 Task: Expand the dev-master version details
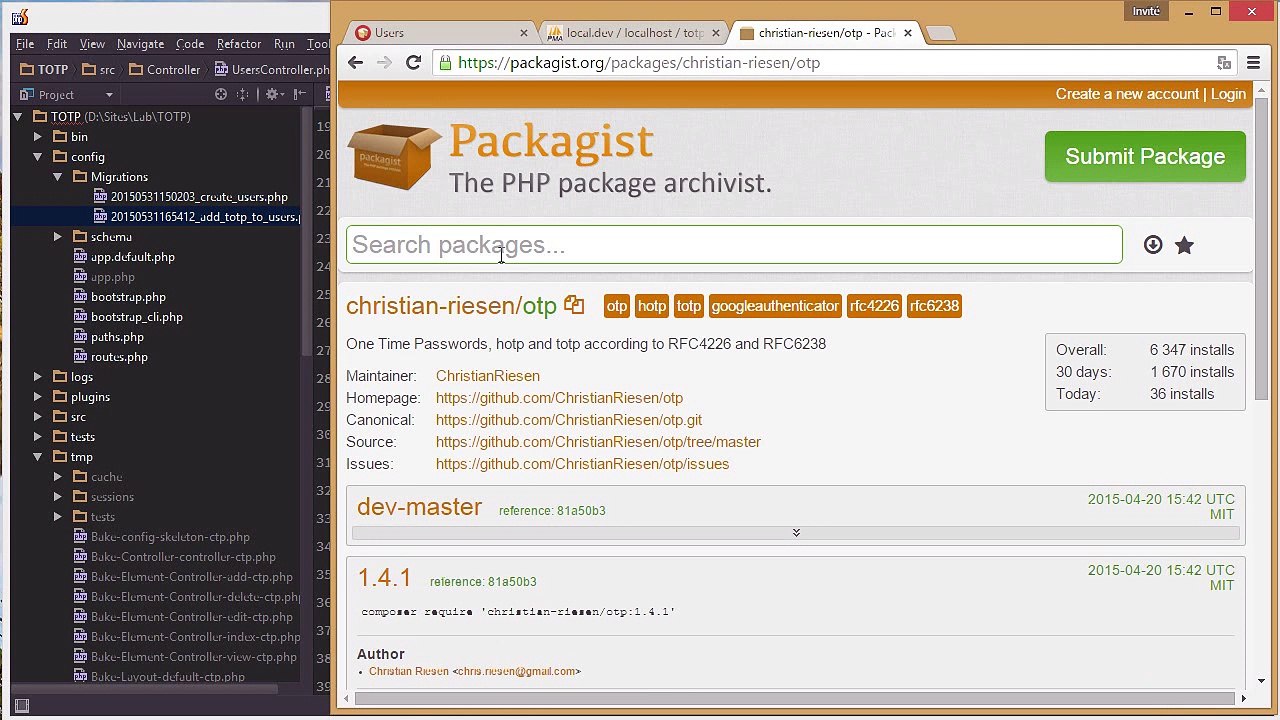796,533
